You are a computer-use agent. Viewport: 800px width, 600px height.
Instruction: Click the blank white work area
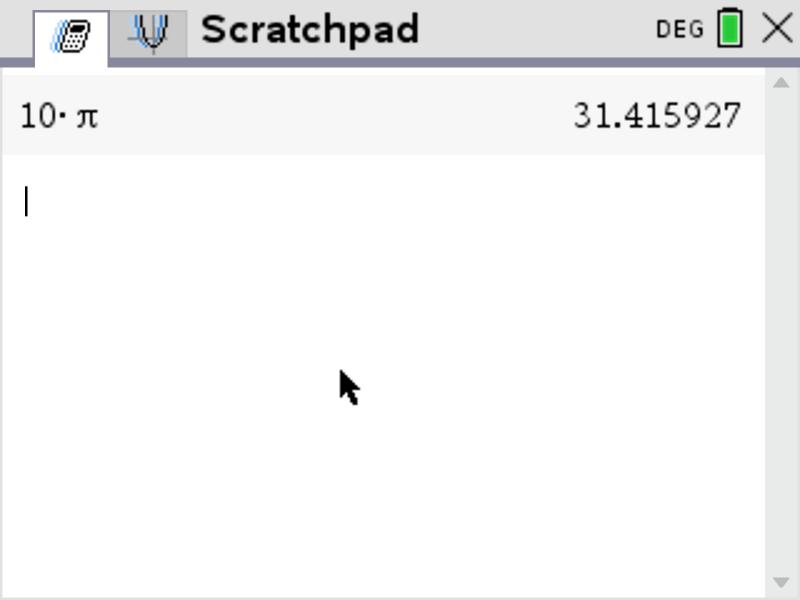tap(383, 408)
